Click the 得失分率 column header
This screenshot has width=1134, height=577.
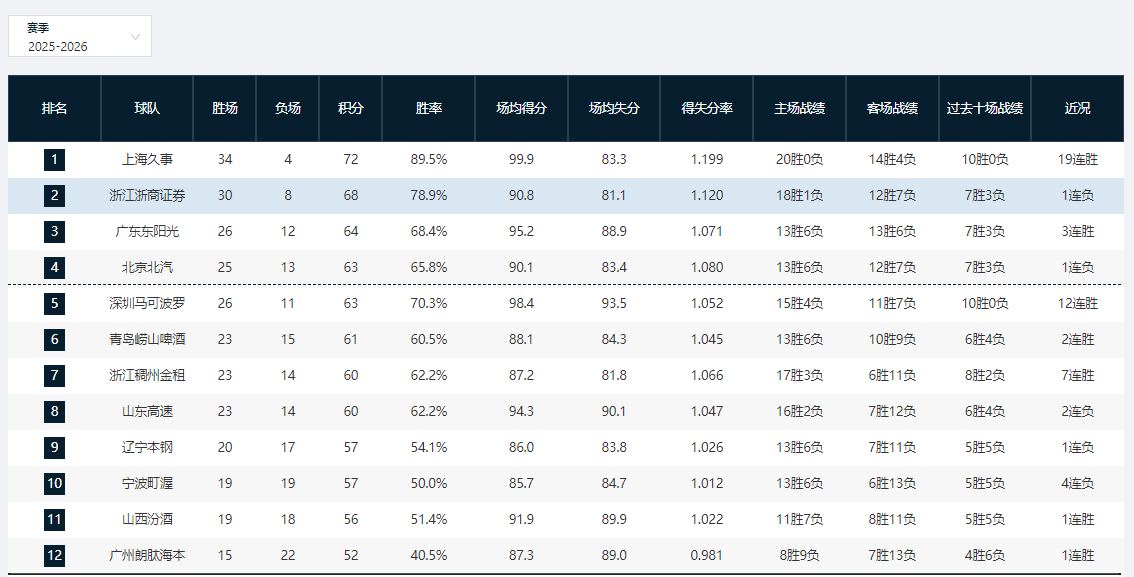(707, 108)
